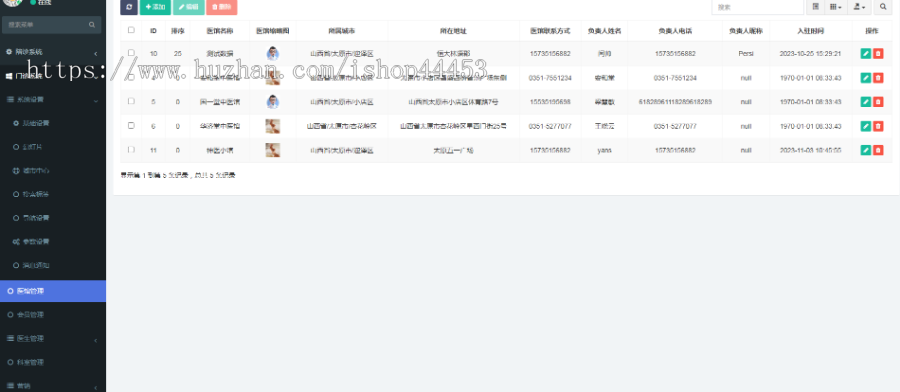Focus the sidebar menu search box

point(52,25)
